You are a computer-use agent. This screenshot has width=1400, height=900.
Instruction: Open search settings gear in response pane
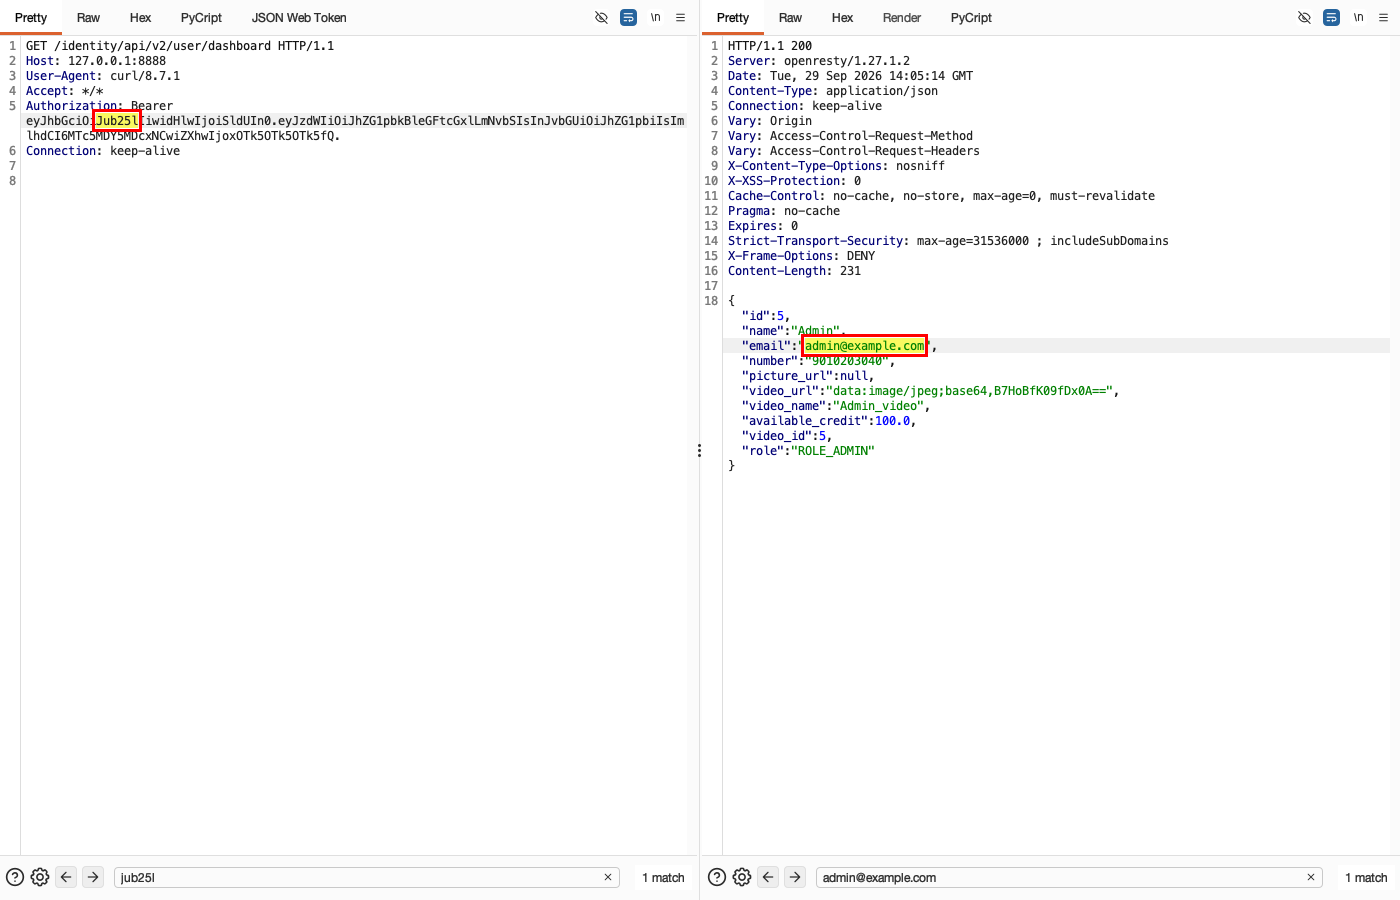click(x=742, y=877)
